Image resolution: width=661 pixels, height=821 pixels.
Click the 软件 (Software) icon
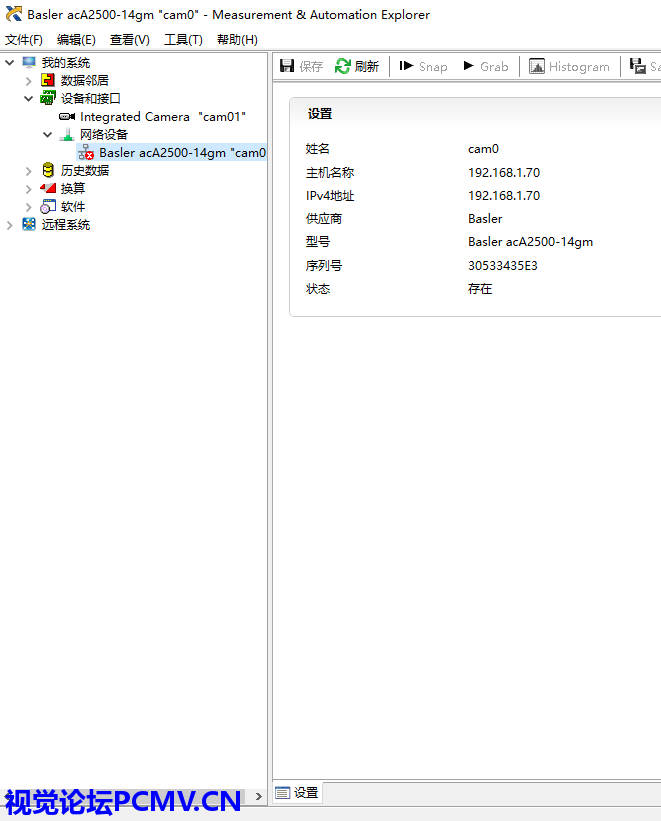pos(48,207)
